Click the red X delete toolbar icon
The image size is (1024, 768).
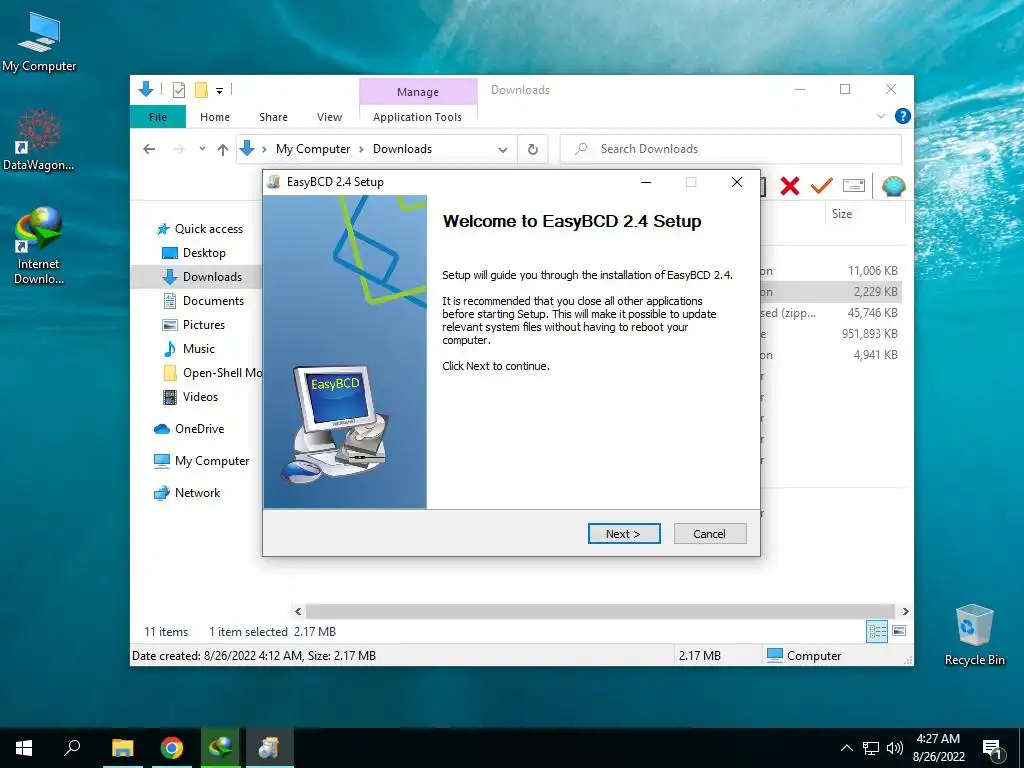pyautogui.click(x=790, y=186)
